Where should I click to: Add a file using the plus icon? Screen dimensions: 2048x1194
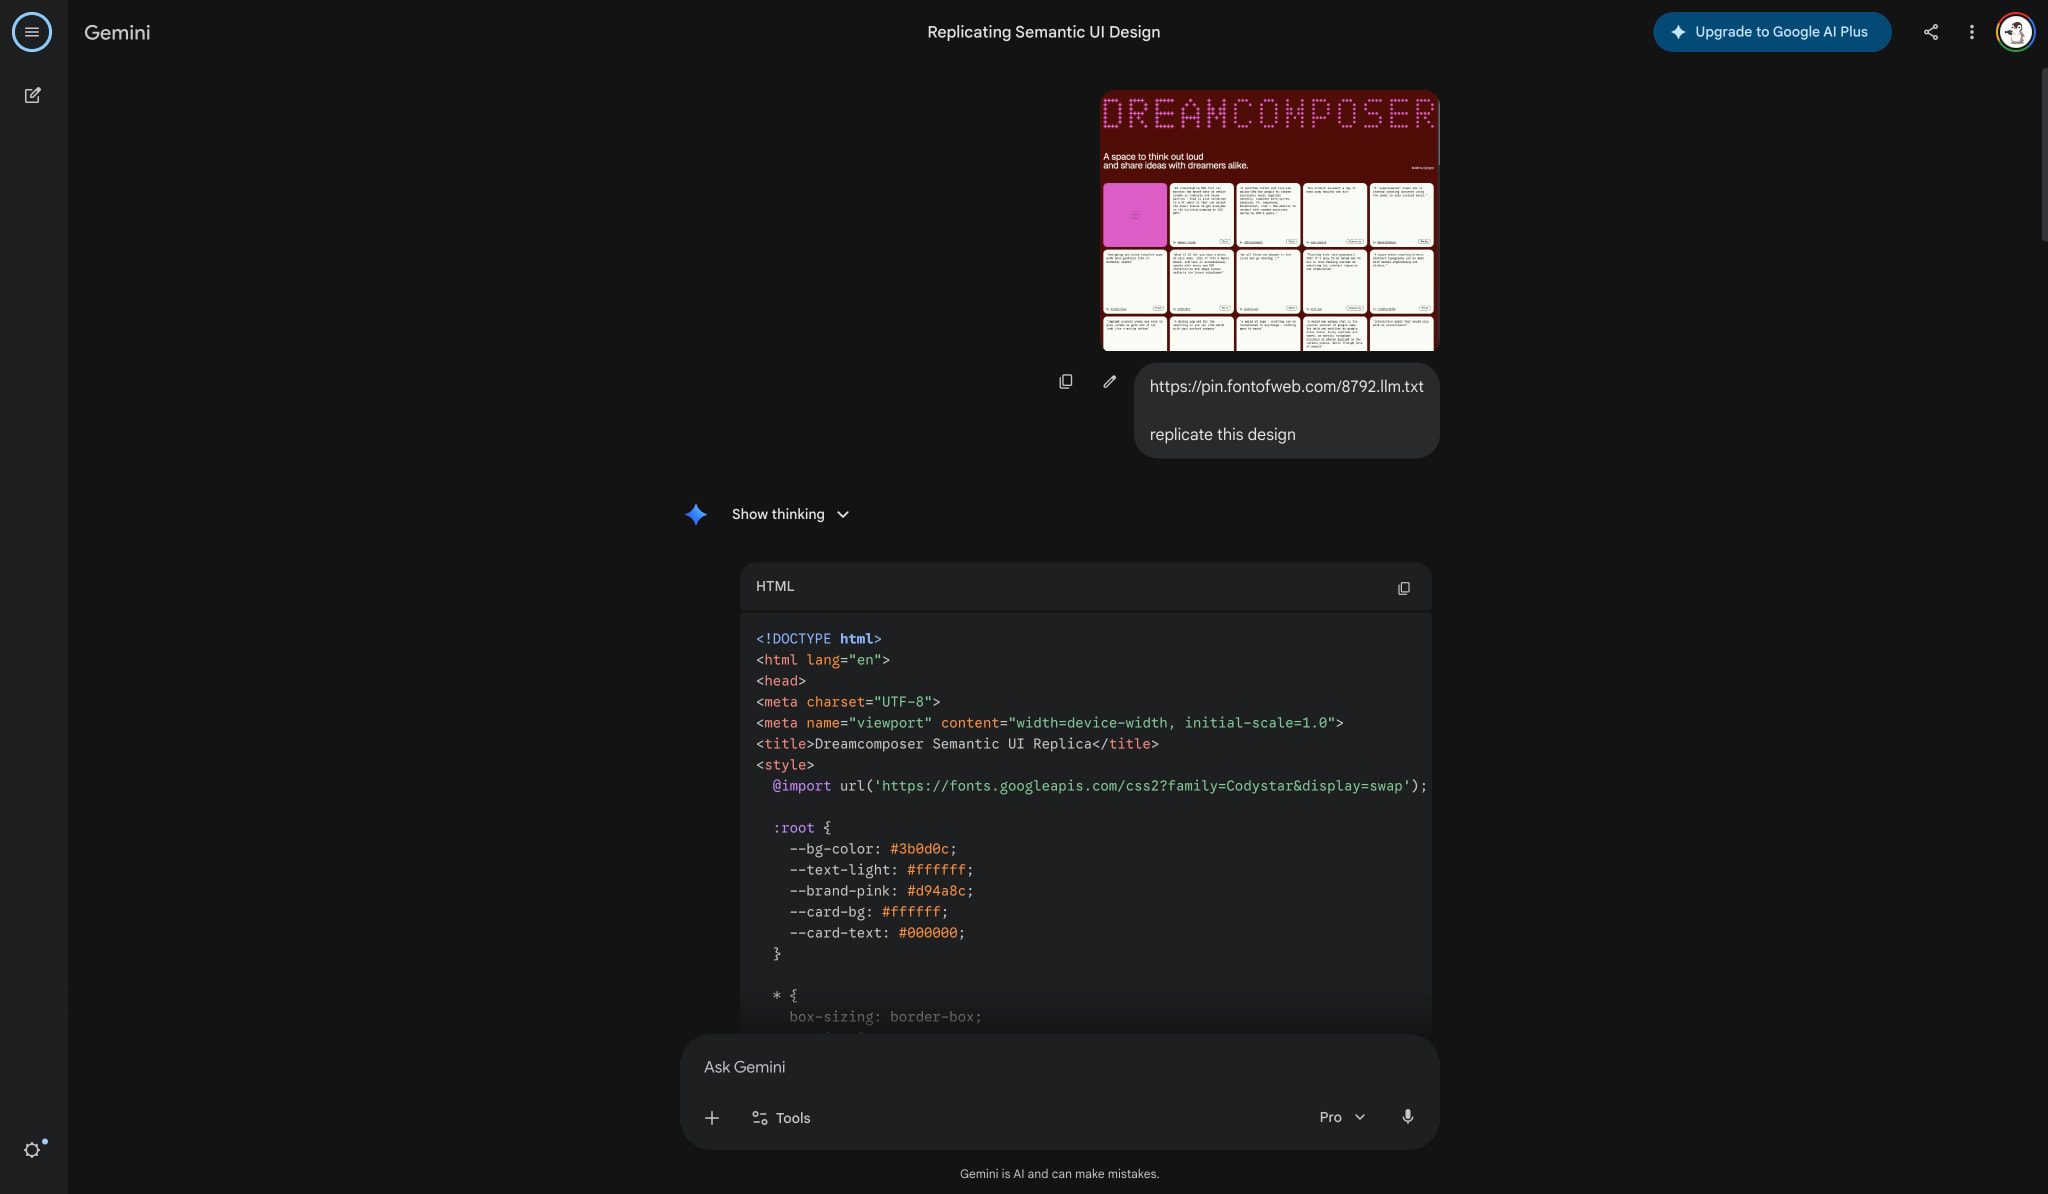point(711,1118)
